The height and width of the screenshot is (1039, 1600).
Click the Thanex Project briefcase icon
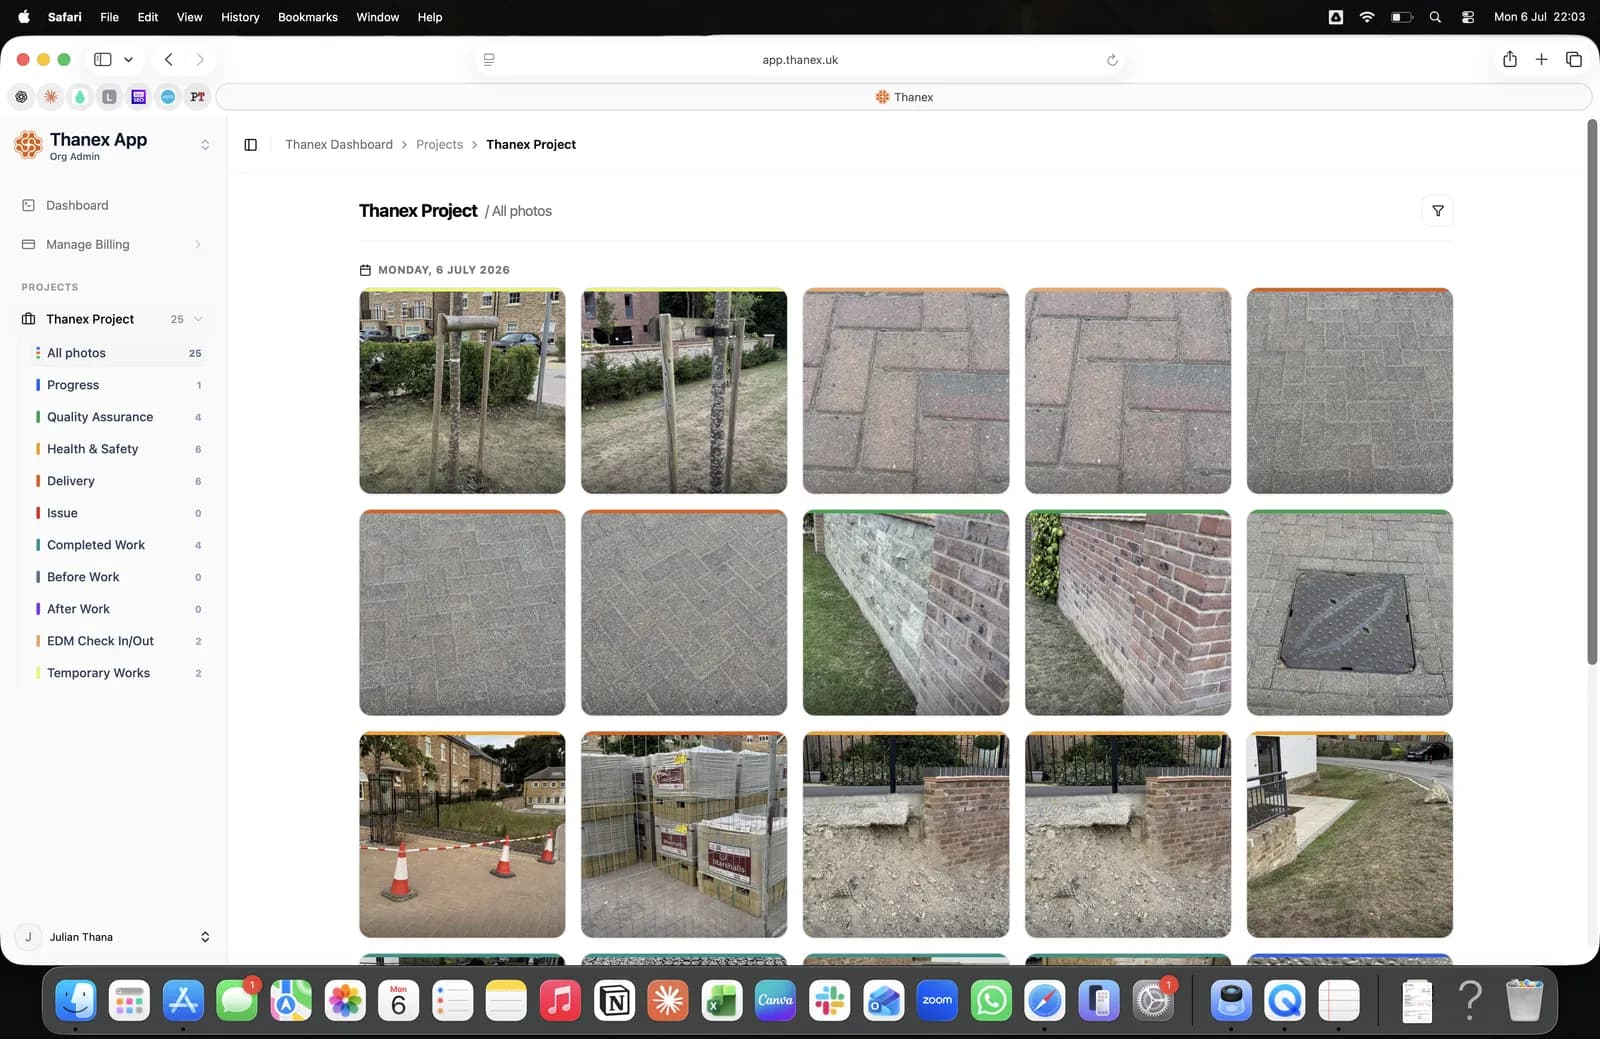[x=28, y=319]
